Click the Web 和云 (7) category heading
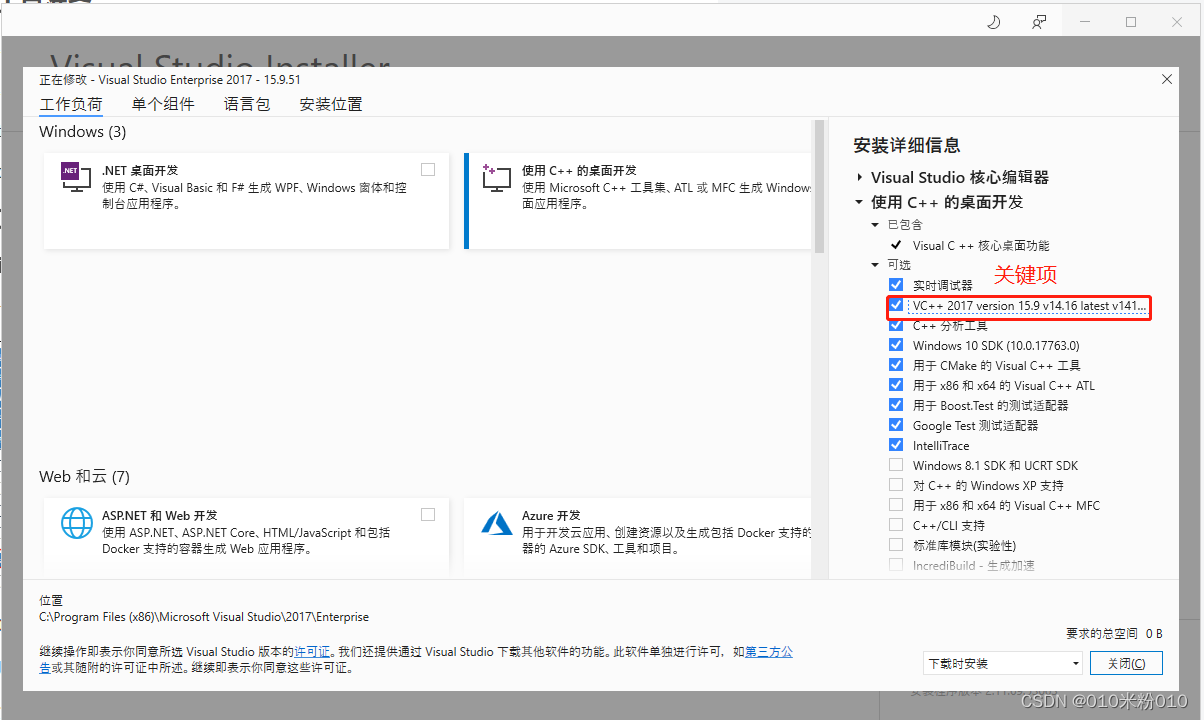 [85, 476]
